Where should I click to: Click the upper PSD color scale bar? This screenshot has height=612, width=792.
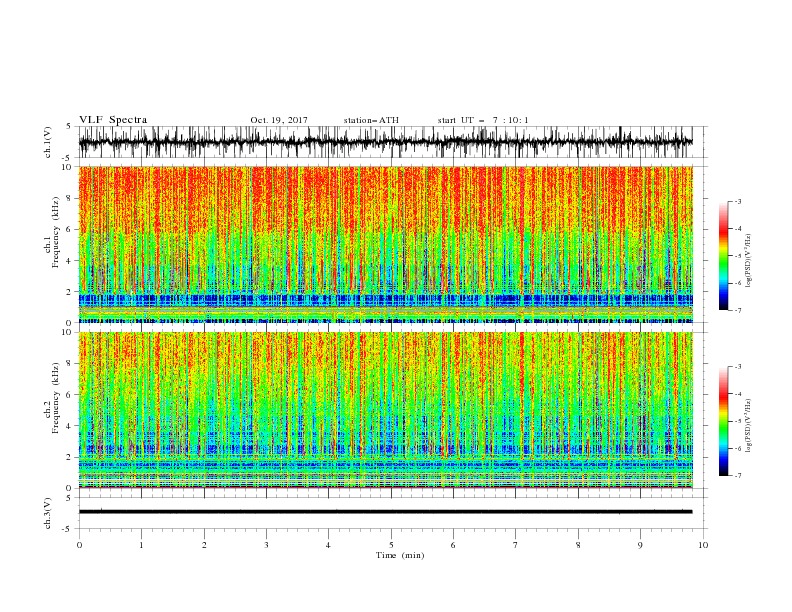click(723, 256)
